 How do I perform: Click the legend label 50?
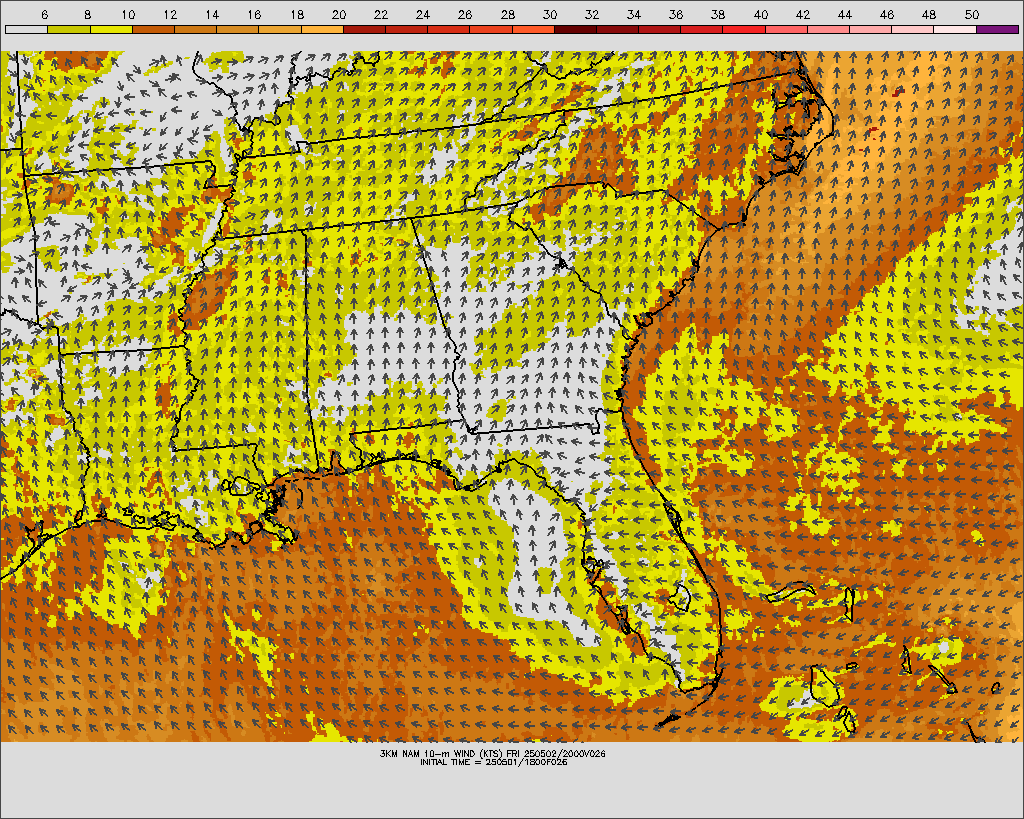[972, 14]
